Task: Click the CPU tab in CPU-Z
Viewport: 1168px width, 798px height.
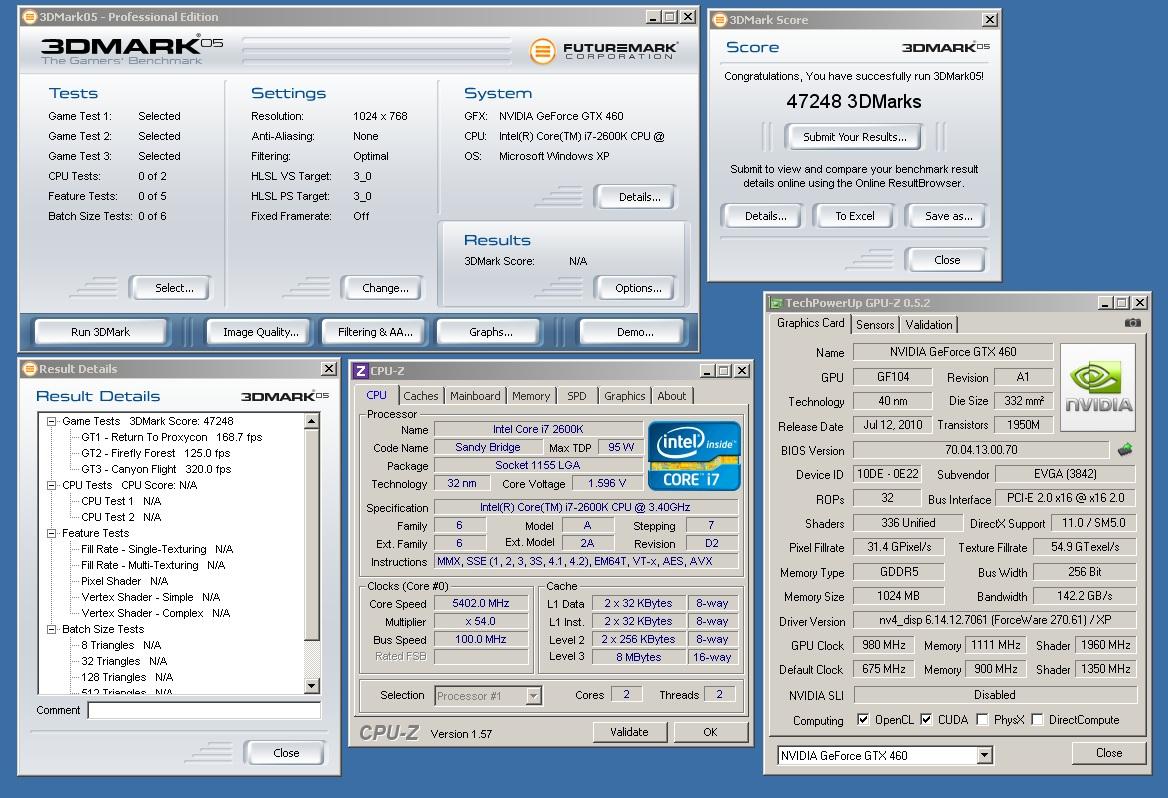Action: click(x=377, y=396)
